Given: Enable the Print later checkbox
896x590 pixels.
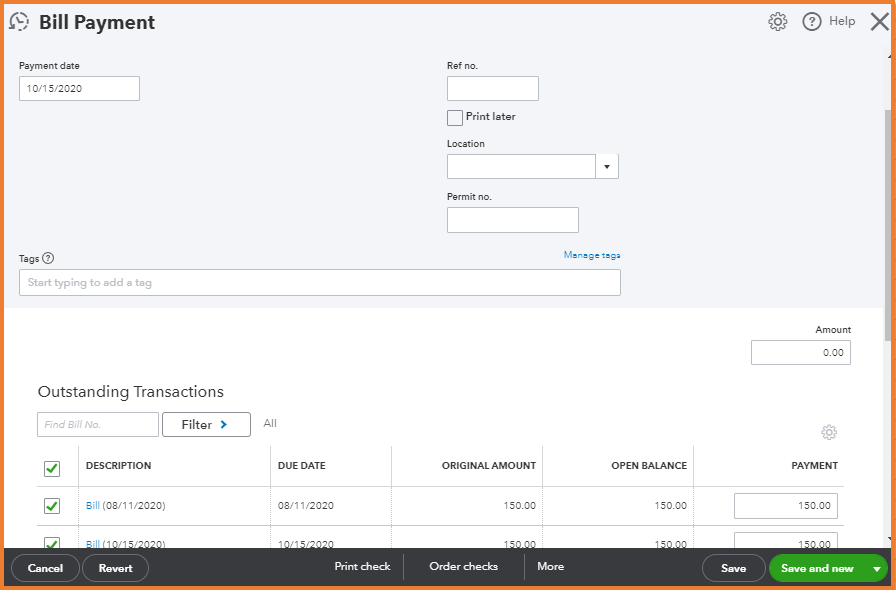Looking at the screenshot, I should [455, 118].
